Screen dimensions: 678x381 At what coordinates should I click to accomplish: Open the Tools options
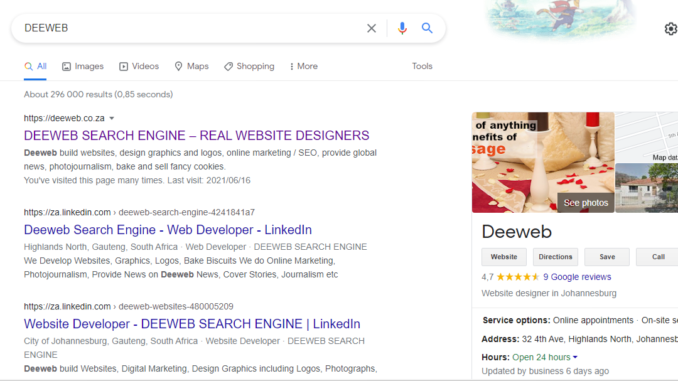[x=422, y=66]
